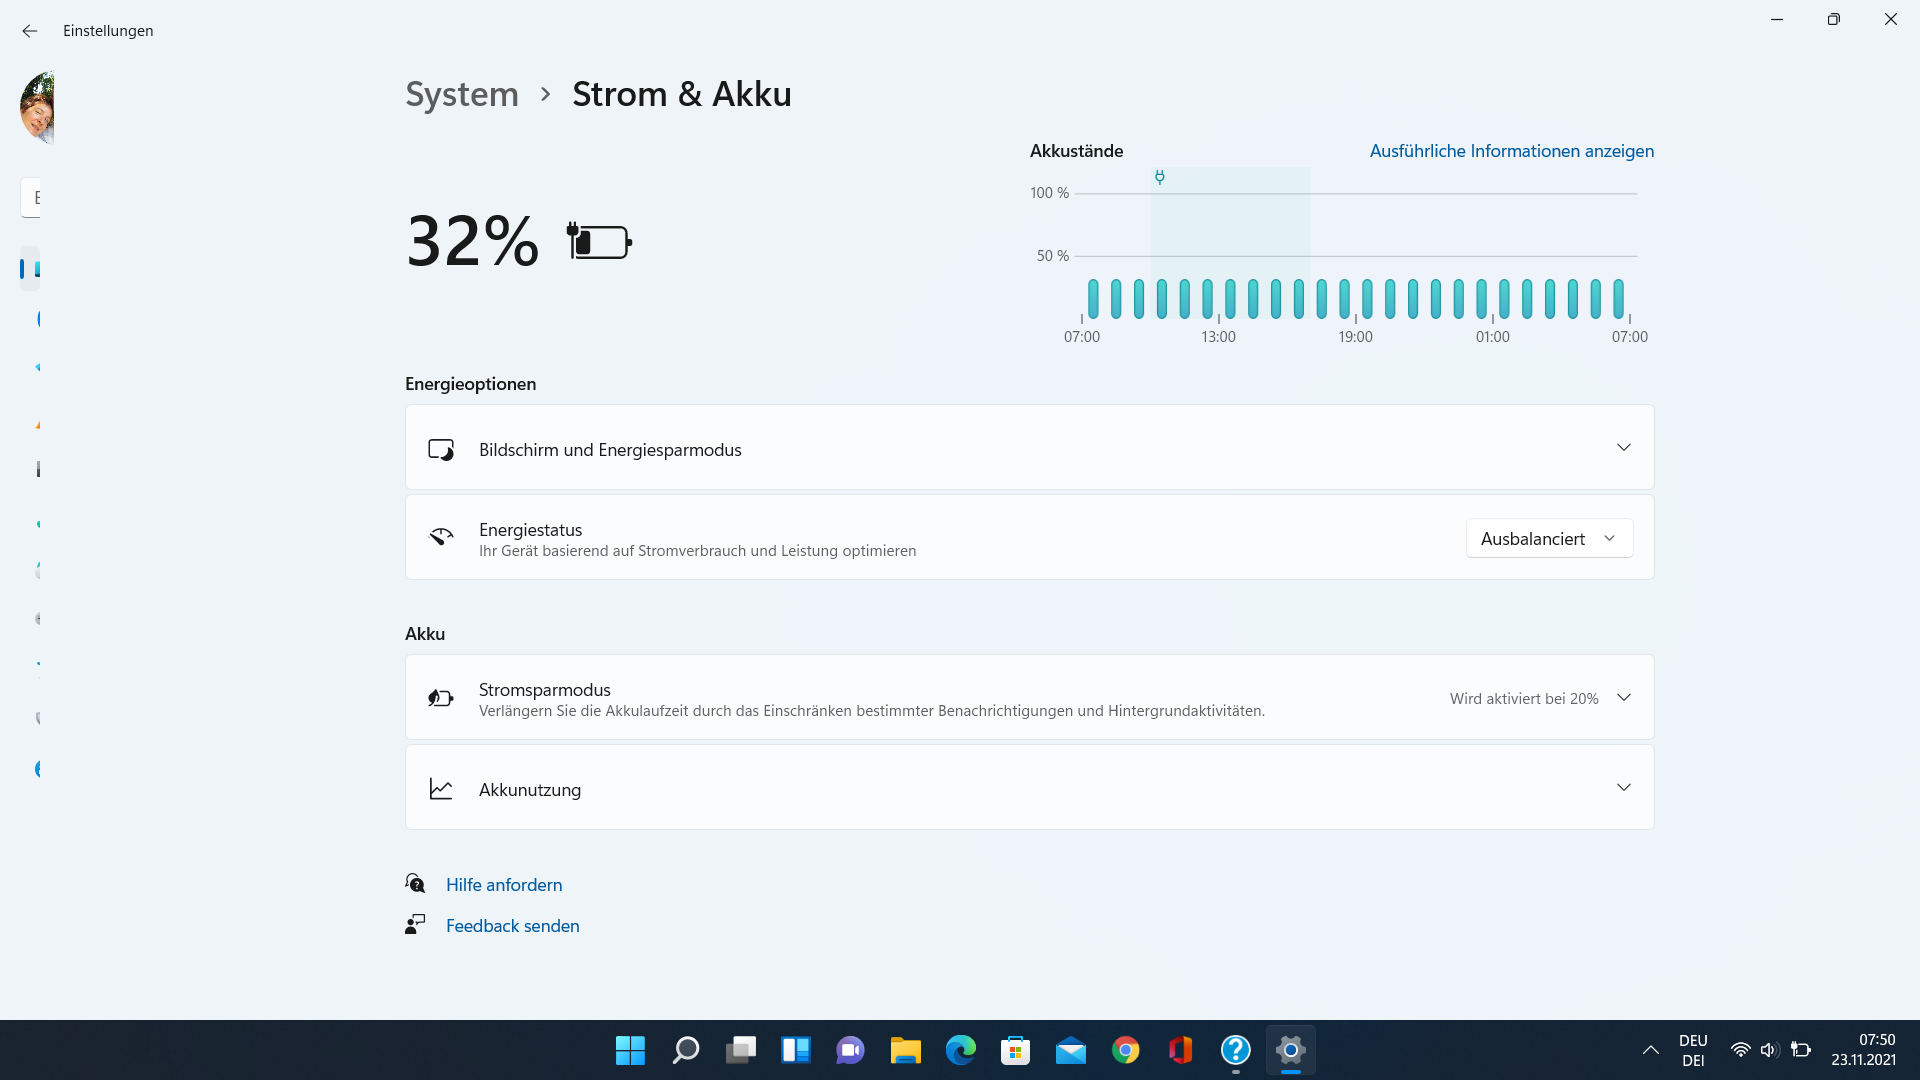Click the back arrow in Einstellungen

tap(29, 31)
